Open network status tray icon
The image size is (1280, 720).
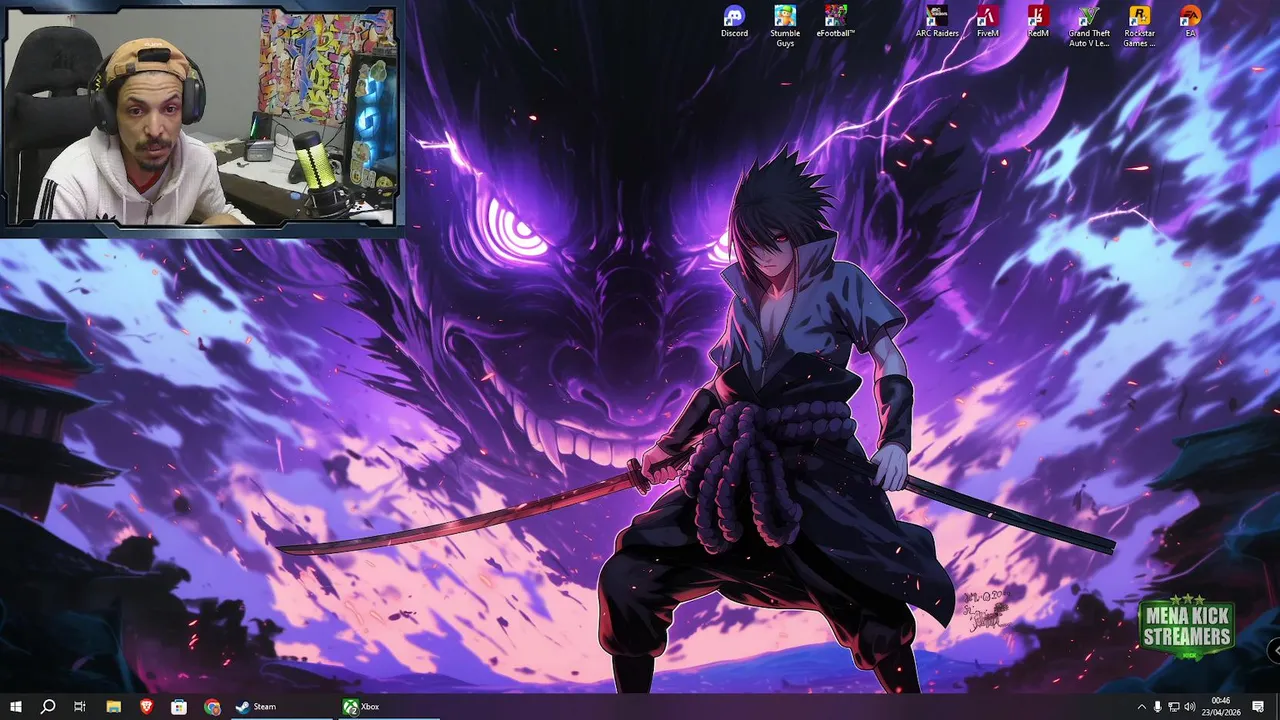coord(1174,706)
